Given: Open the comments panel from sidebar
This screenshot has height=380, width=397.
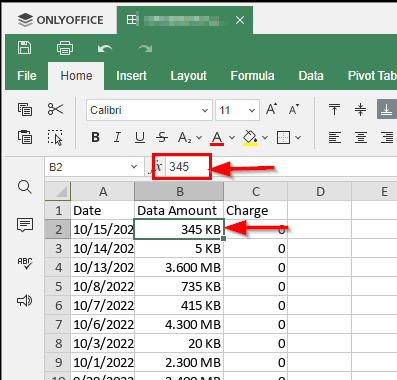Looking at the screenshot, I should [x=25, y=225].
